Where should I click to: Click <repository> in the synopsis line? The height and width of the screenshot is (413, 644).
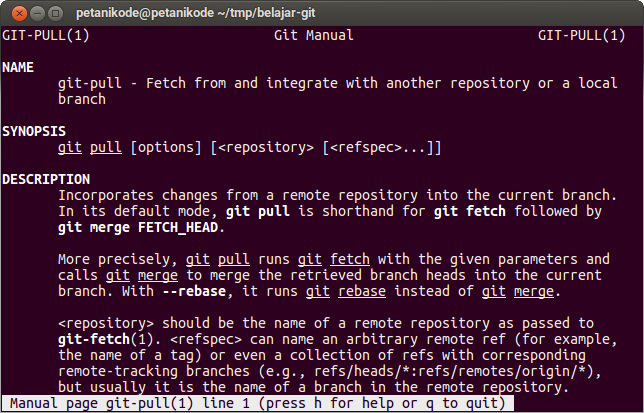(x=262, y=147)
